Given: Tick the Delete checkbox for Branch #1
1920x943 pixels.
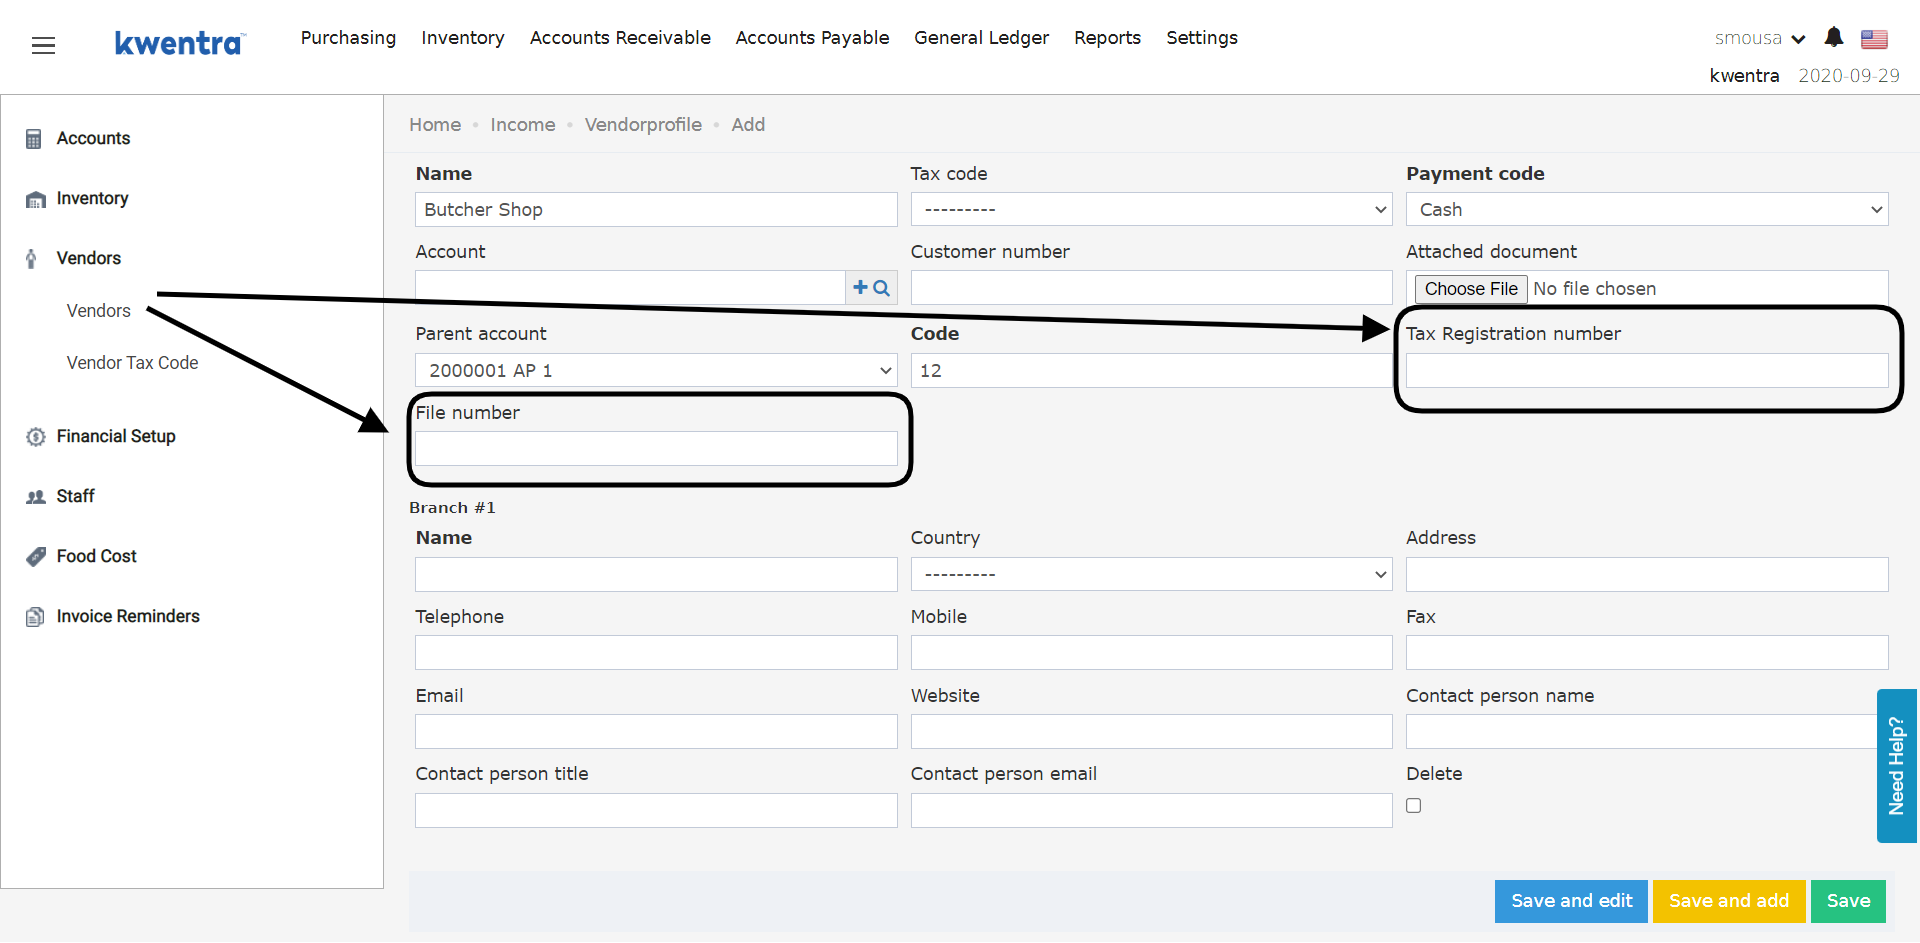Looking at the screenshot, I should pos(1413,806).
